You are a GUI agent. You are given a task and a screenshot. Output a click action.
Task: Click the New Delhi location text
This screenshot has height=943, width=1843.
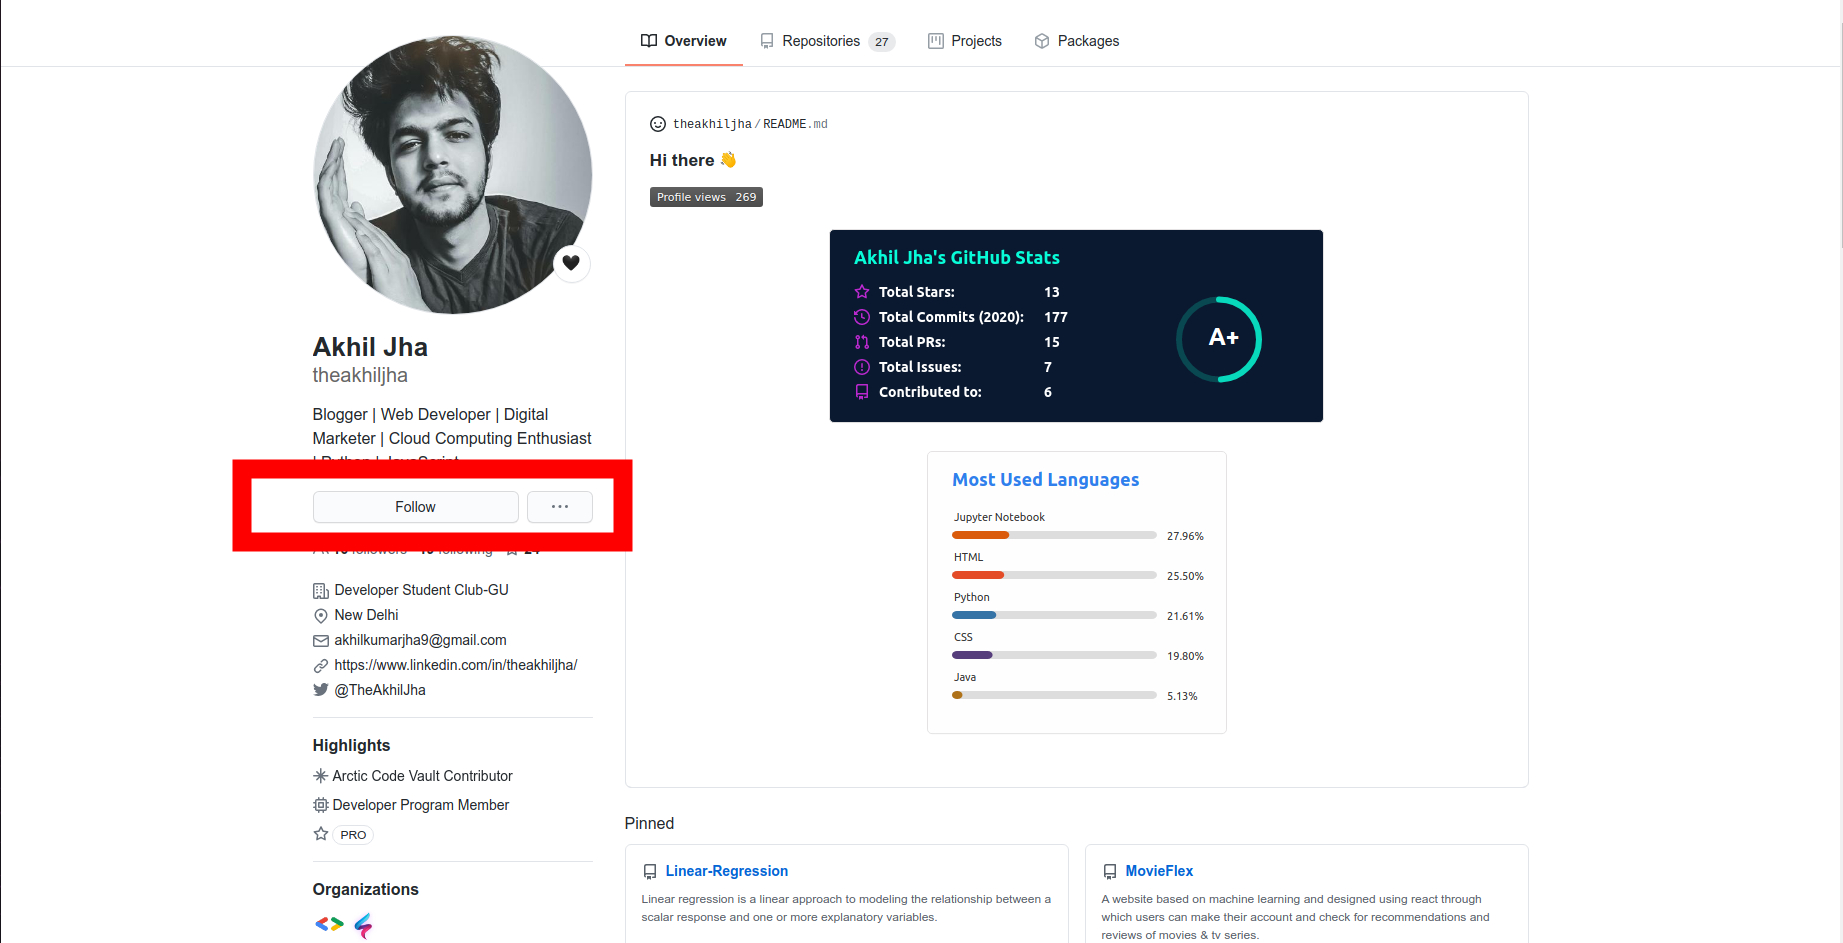(x=366, y=615)
